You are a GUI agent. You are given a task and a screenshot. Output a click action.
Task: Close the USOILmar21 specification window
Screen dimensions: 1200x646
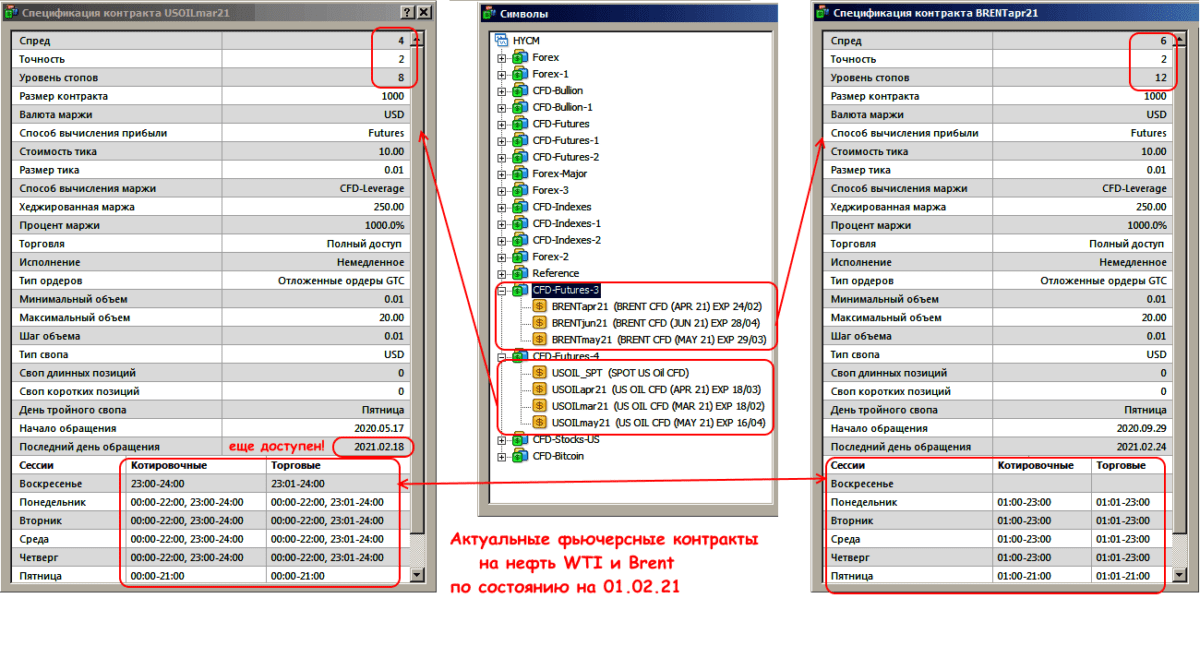tap(425, 12)
